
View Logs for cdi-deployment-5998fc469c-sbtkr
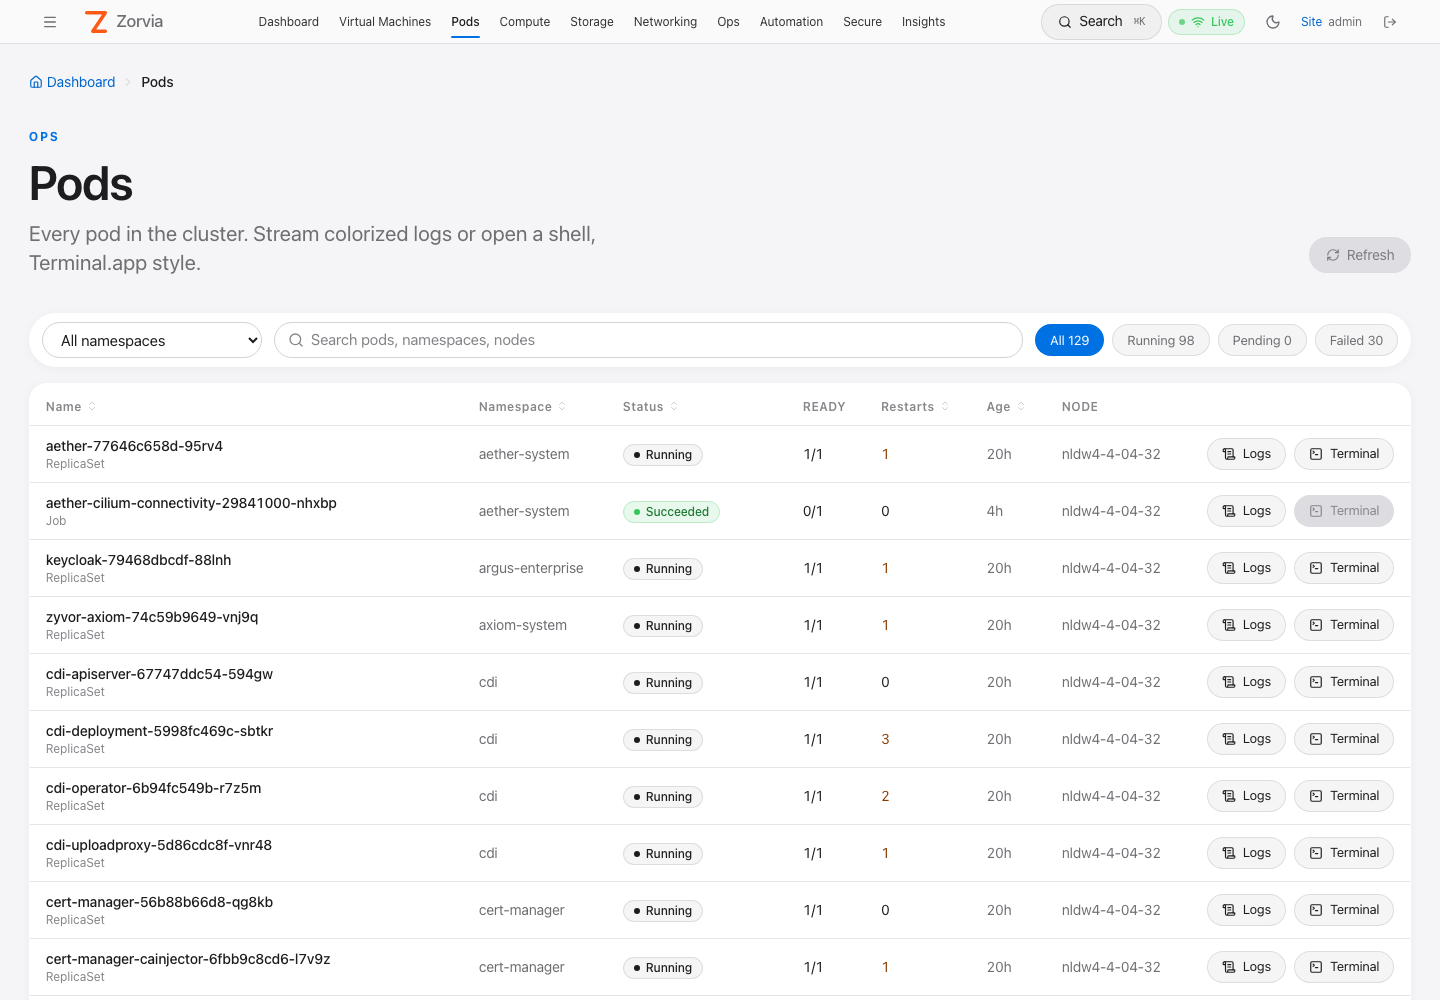pyautogui.click(x=1246, y=739)
